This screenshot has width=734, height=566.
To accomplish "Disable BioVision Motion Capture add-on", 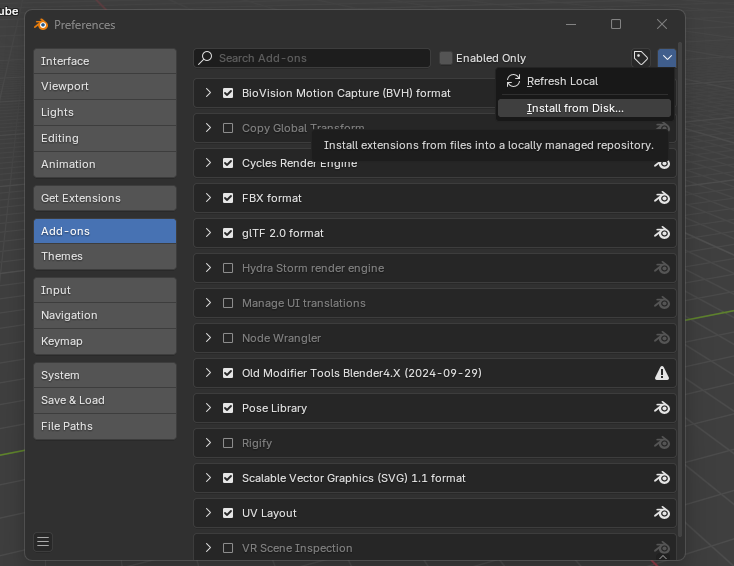I will (228, 93).
